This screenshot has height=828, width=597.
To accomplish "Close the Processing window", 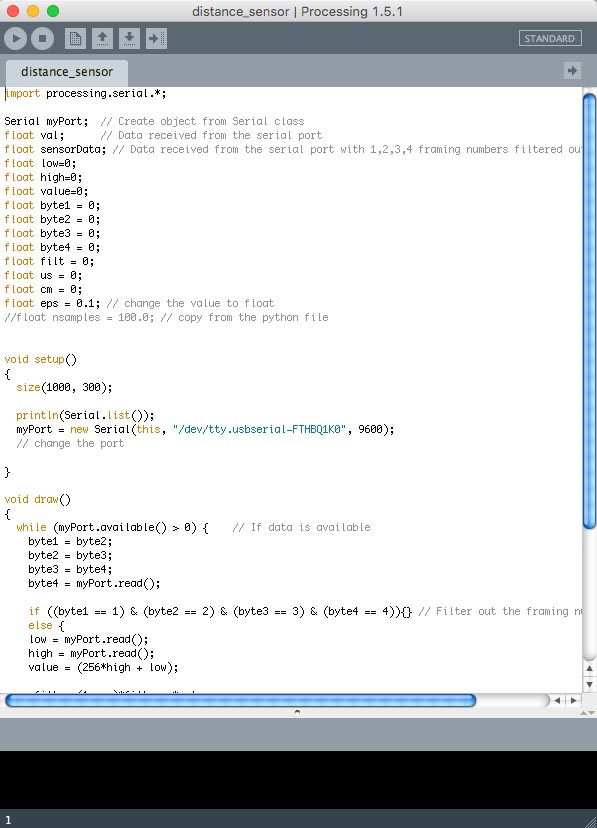I will (x=13, y=11).
